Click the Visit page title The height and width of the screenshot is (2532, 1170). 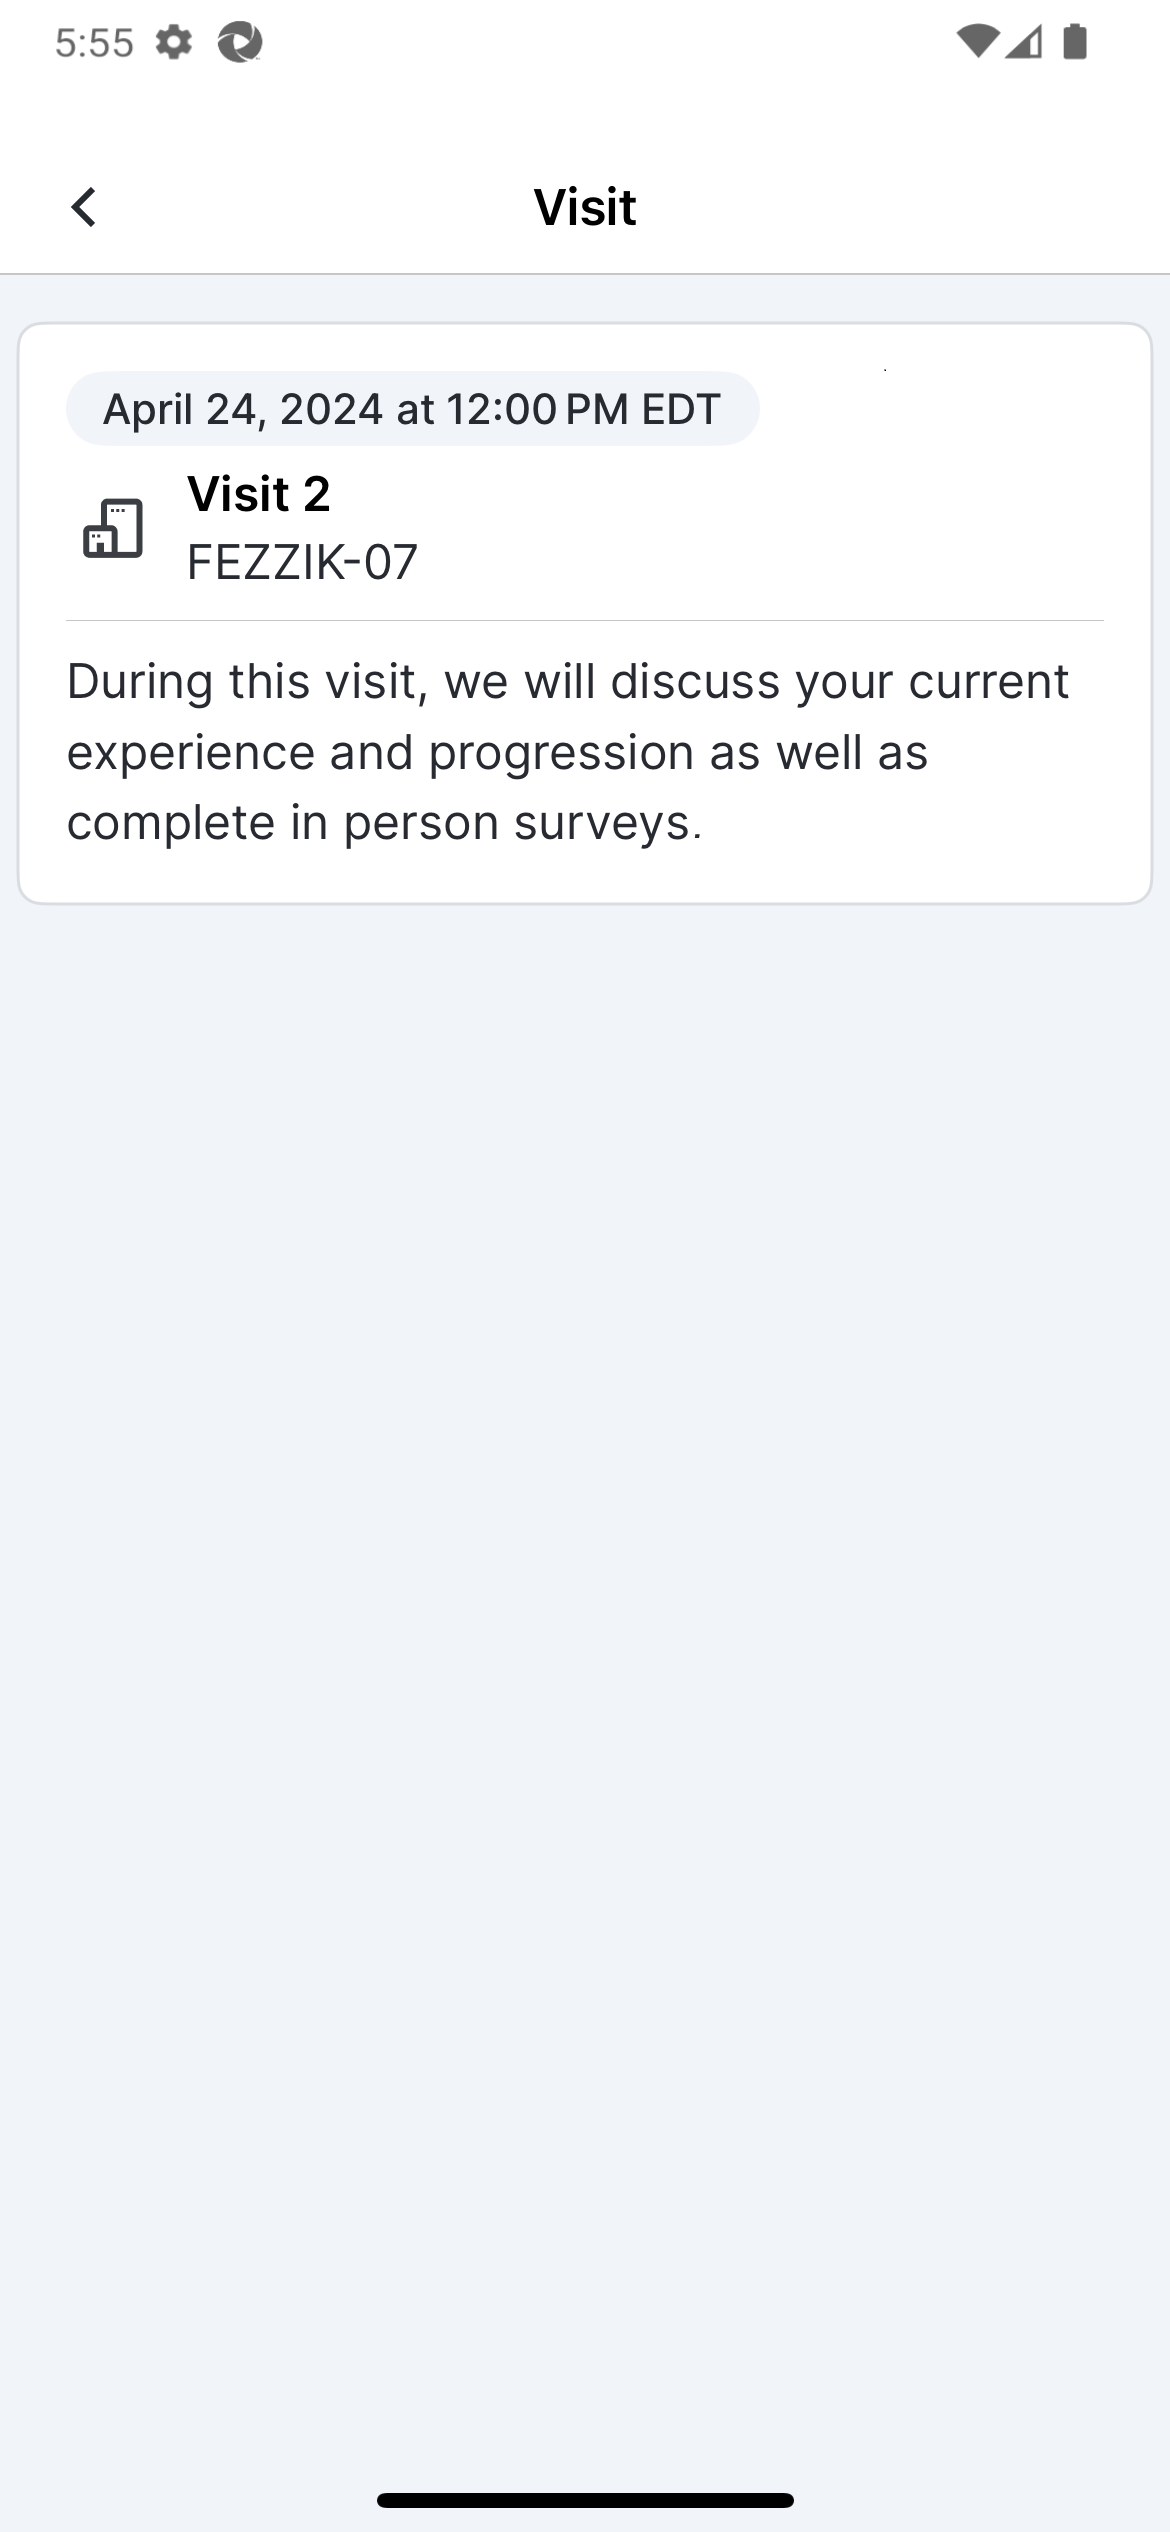point(585,207)
